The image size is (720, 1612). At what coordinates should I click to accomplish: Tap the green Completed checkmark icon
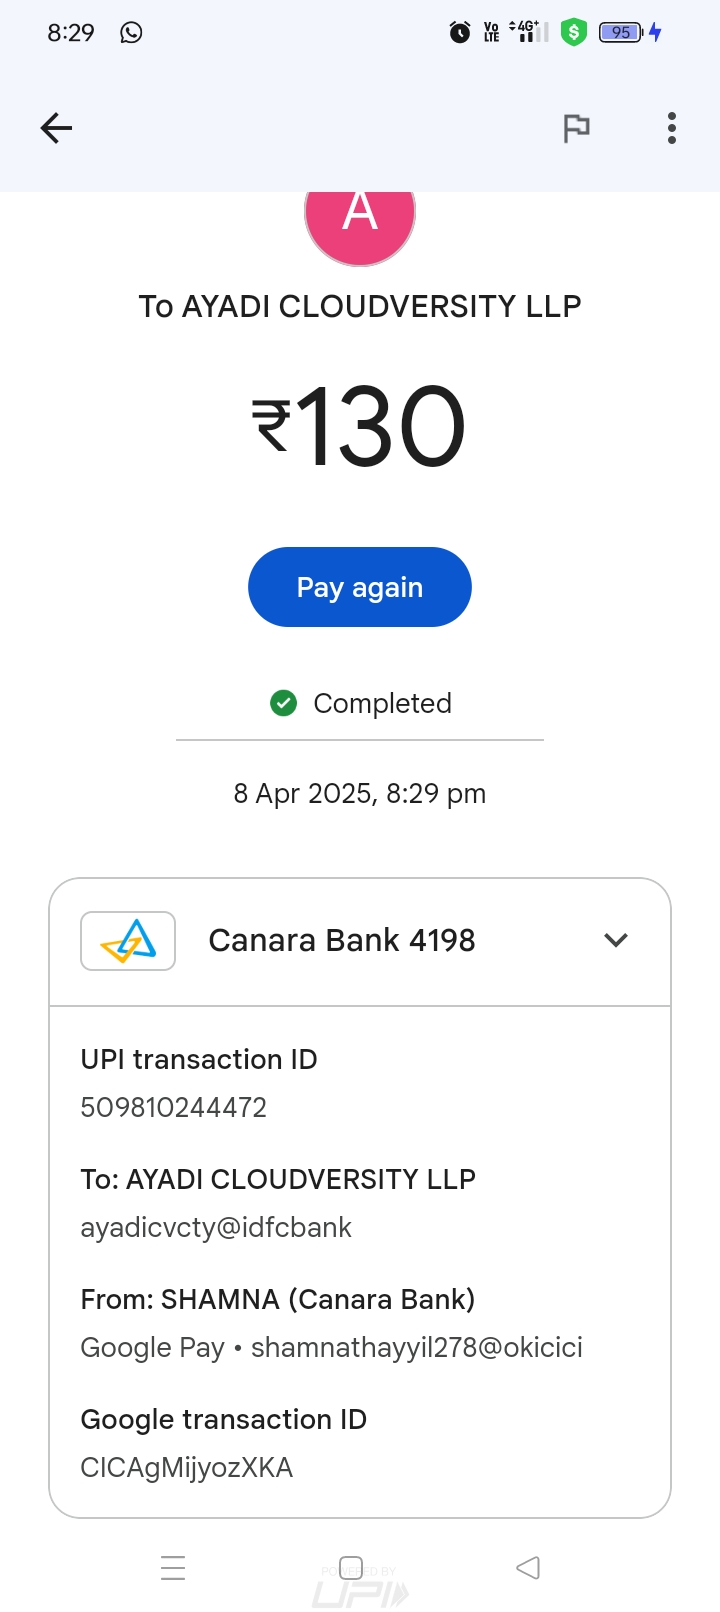(284, 703)
